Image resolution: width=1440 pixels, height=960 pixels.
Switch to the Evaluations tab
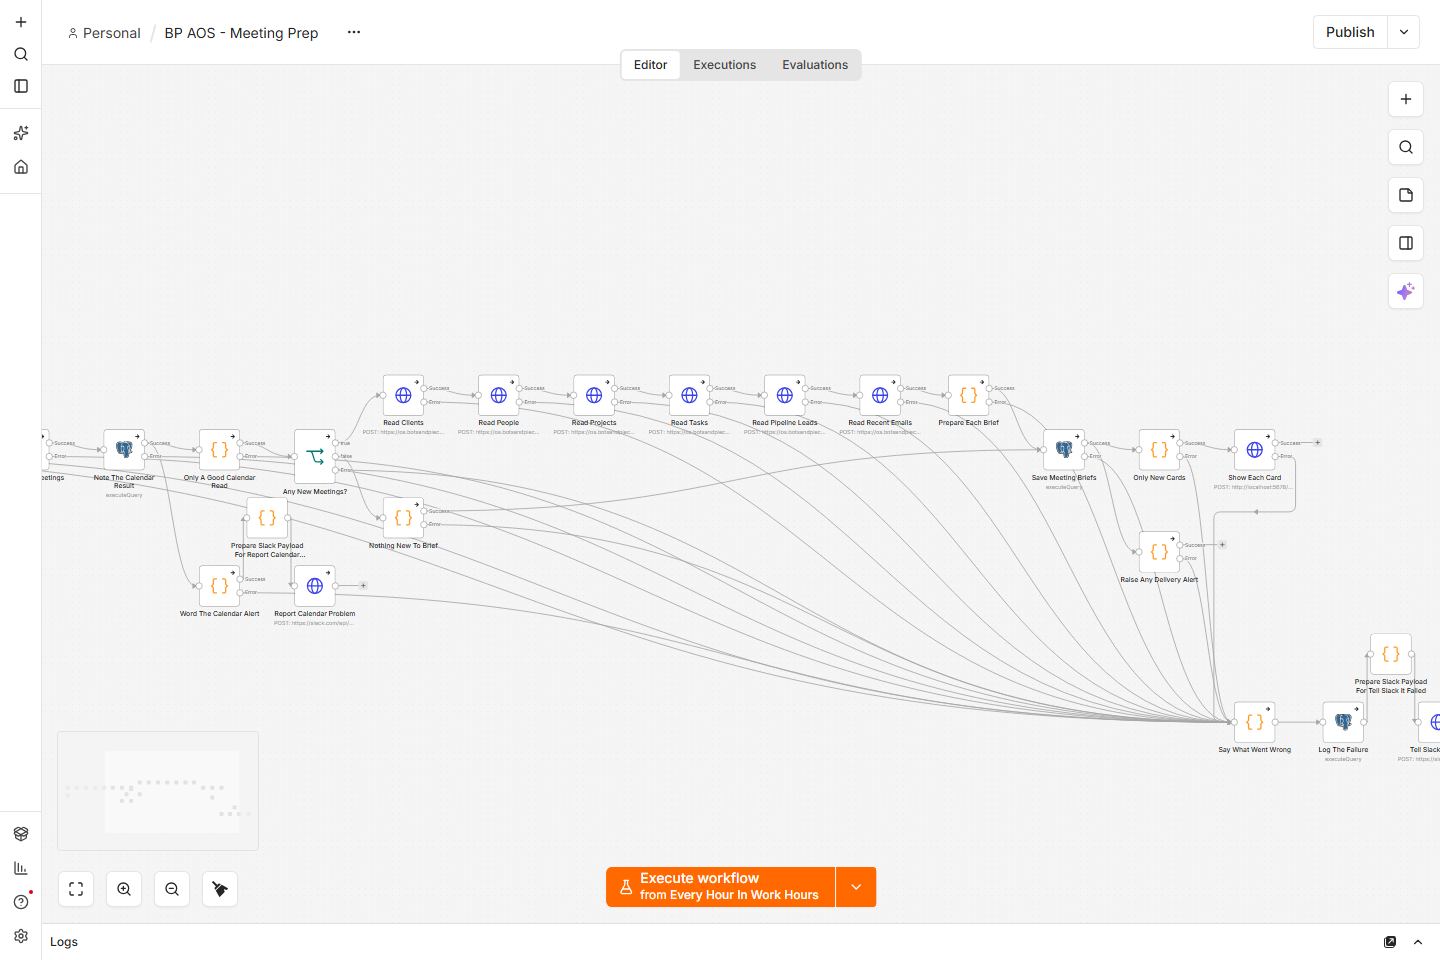tap(815, 65)
